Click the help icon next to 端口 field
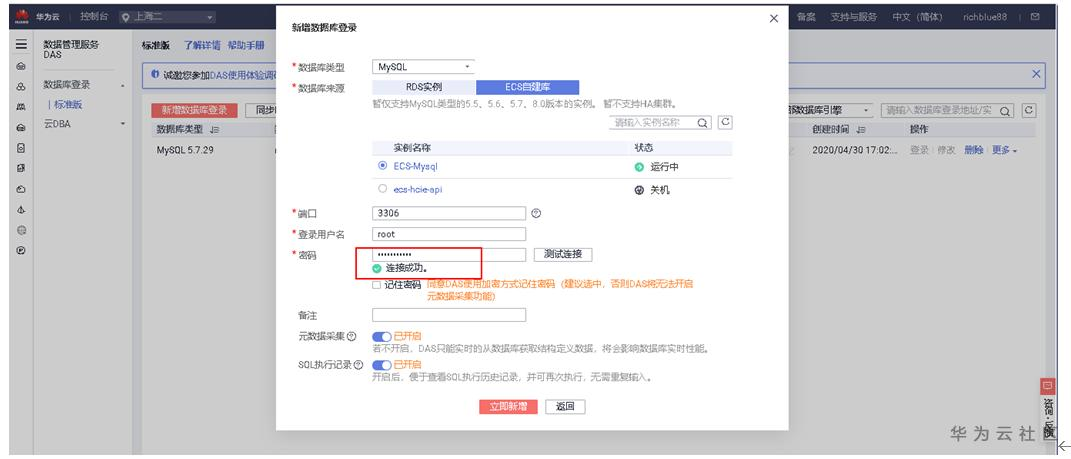This screenshot has width=1071, height=459. pyautogui.click(x=536, y=213)
